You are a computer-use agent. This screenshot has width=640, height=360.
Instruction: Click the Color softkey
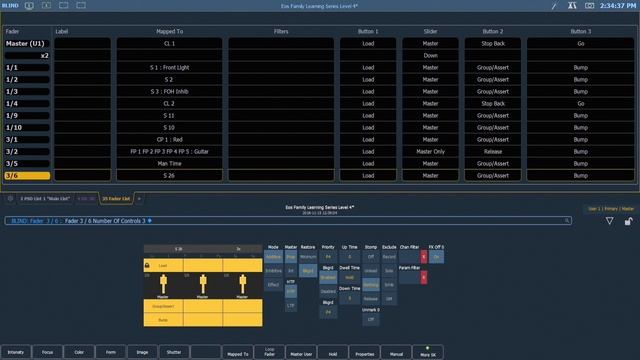click(x=79, y=352)
